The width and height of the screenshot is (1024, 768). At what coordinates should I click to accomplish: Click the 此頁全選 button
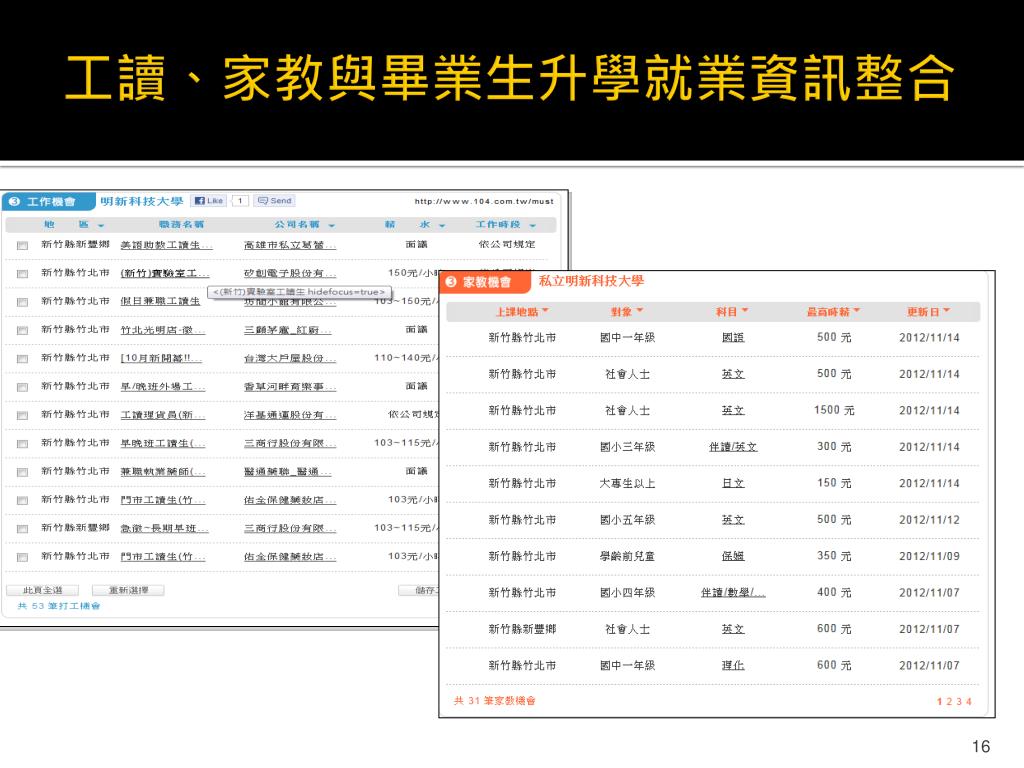coord(42,590)
